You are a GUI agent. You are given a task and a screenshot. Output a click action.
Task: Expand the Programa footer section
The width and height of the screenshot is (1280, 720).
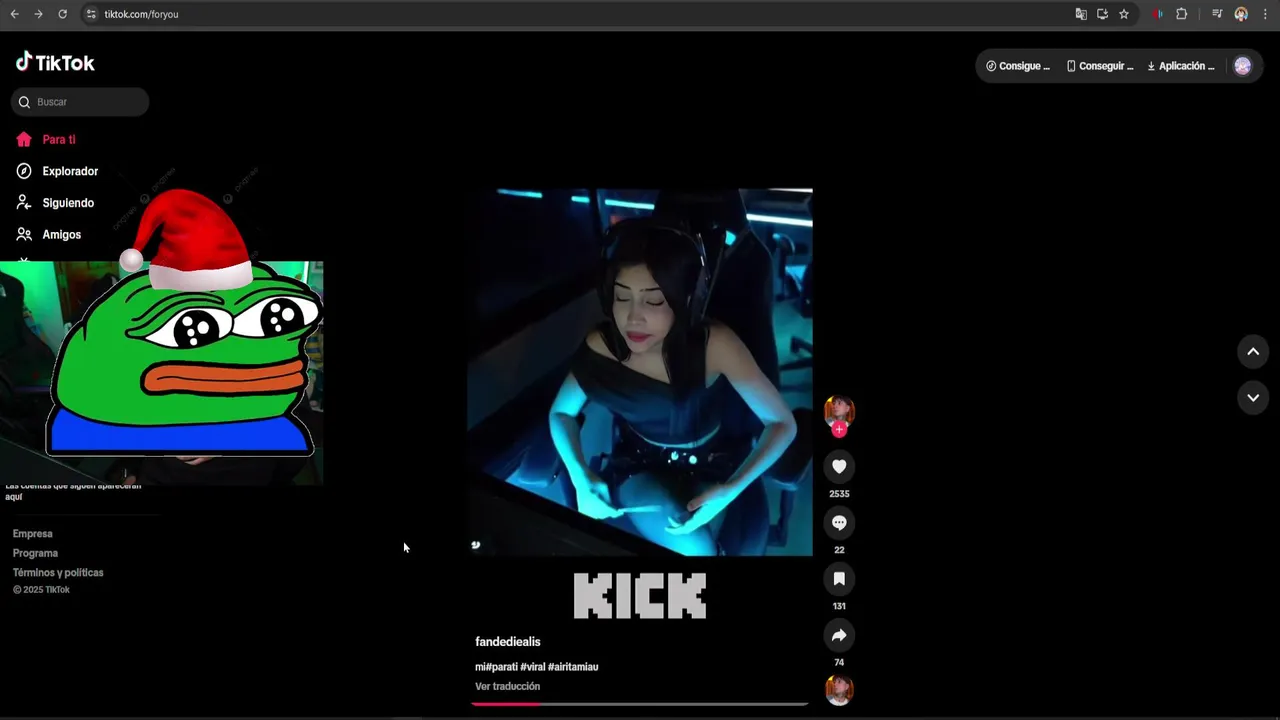pyautogui.click(x=35, y=553)
